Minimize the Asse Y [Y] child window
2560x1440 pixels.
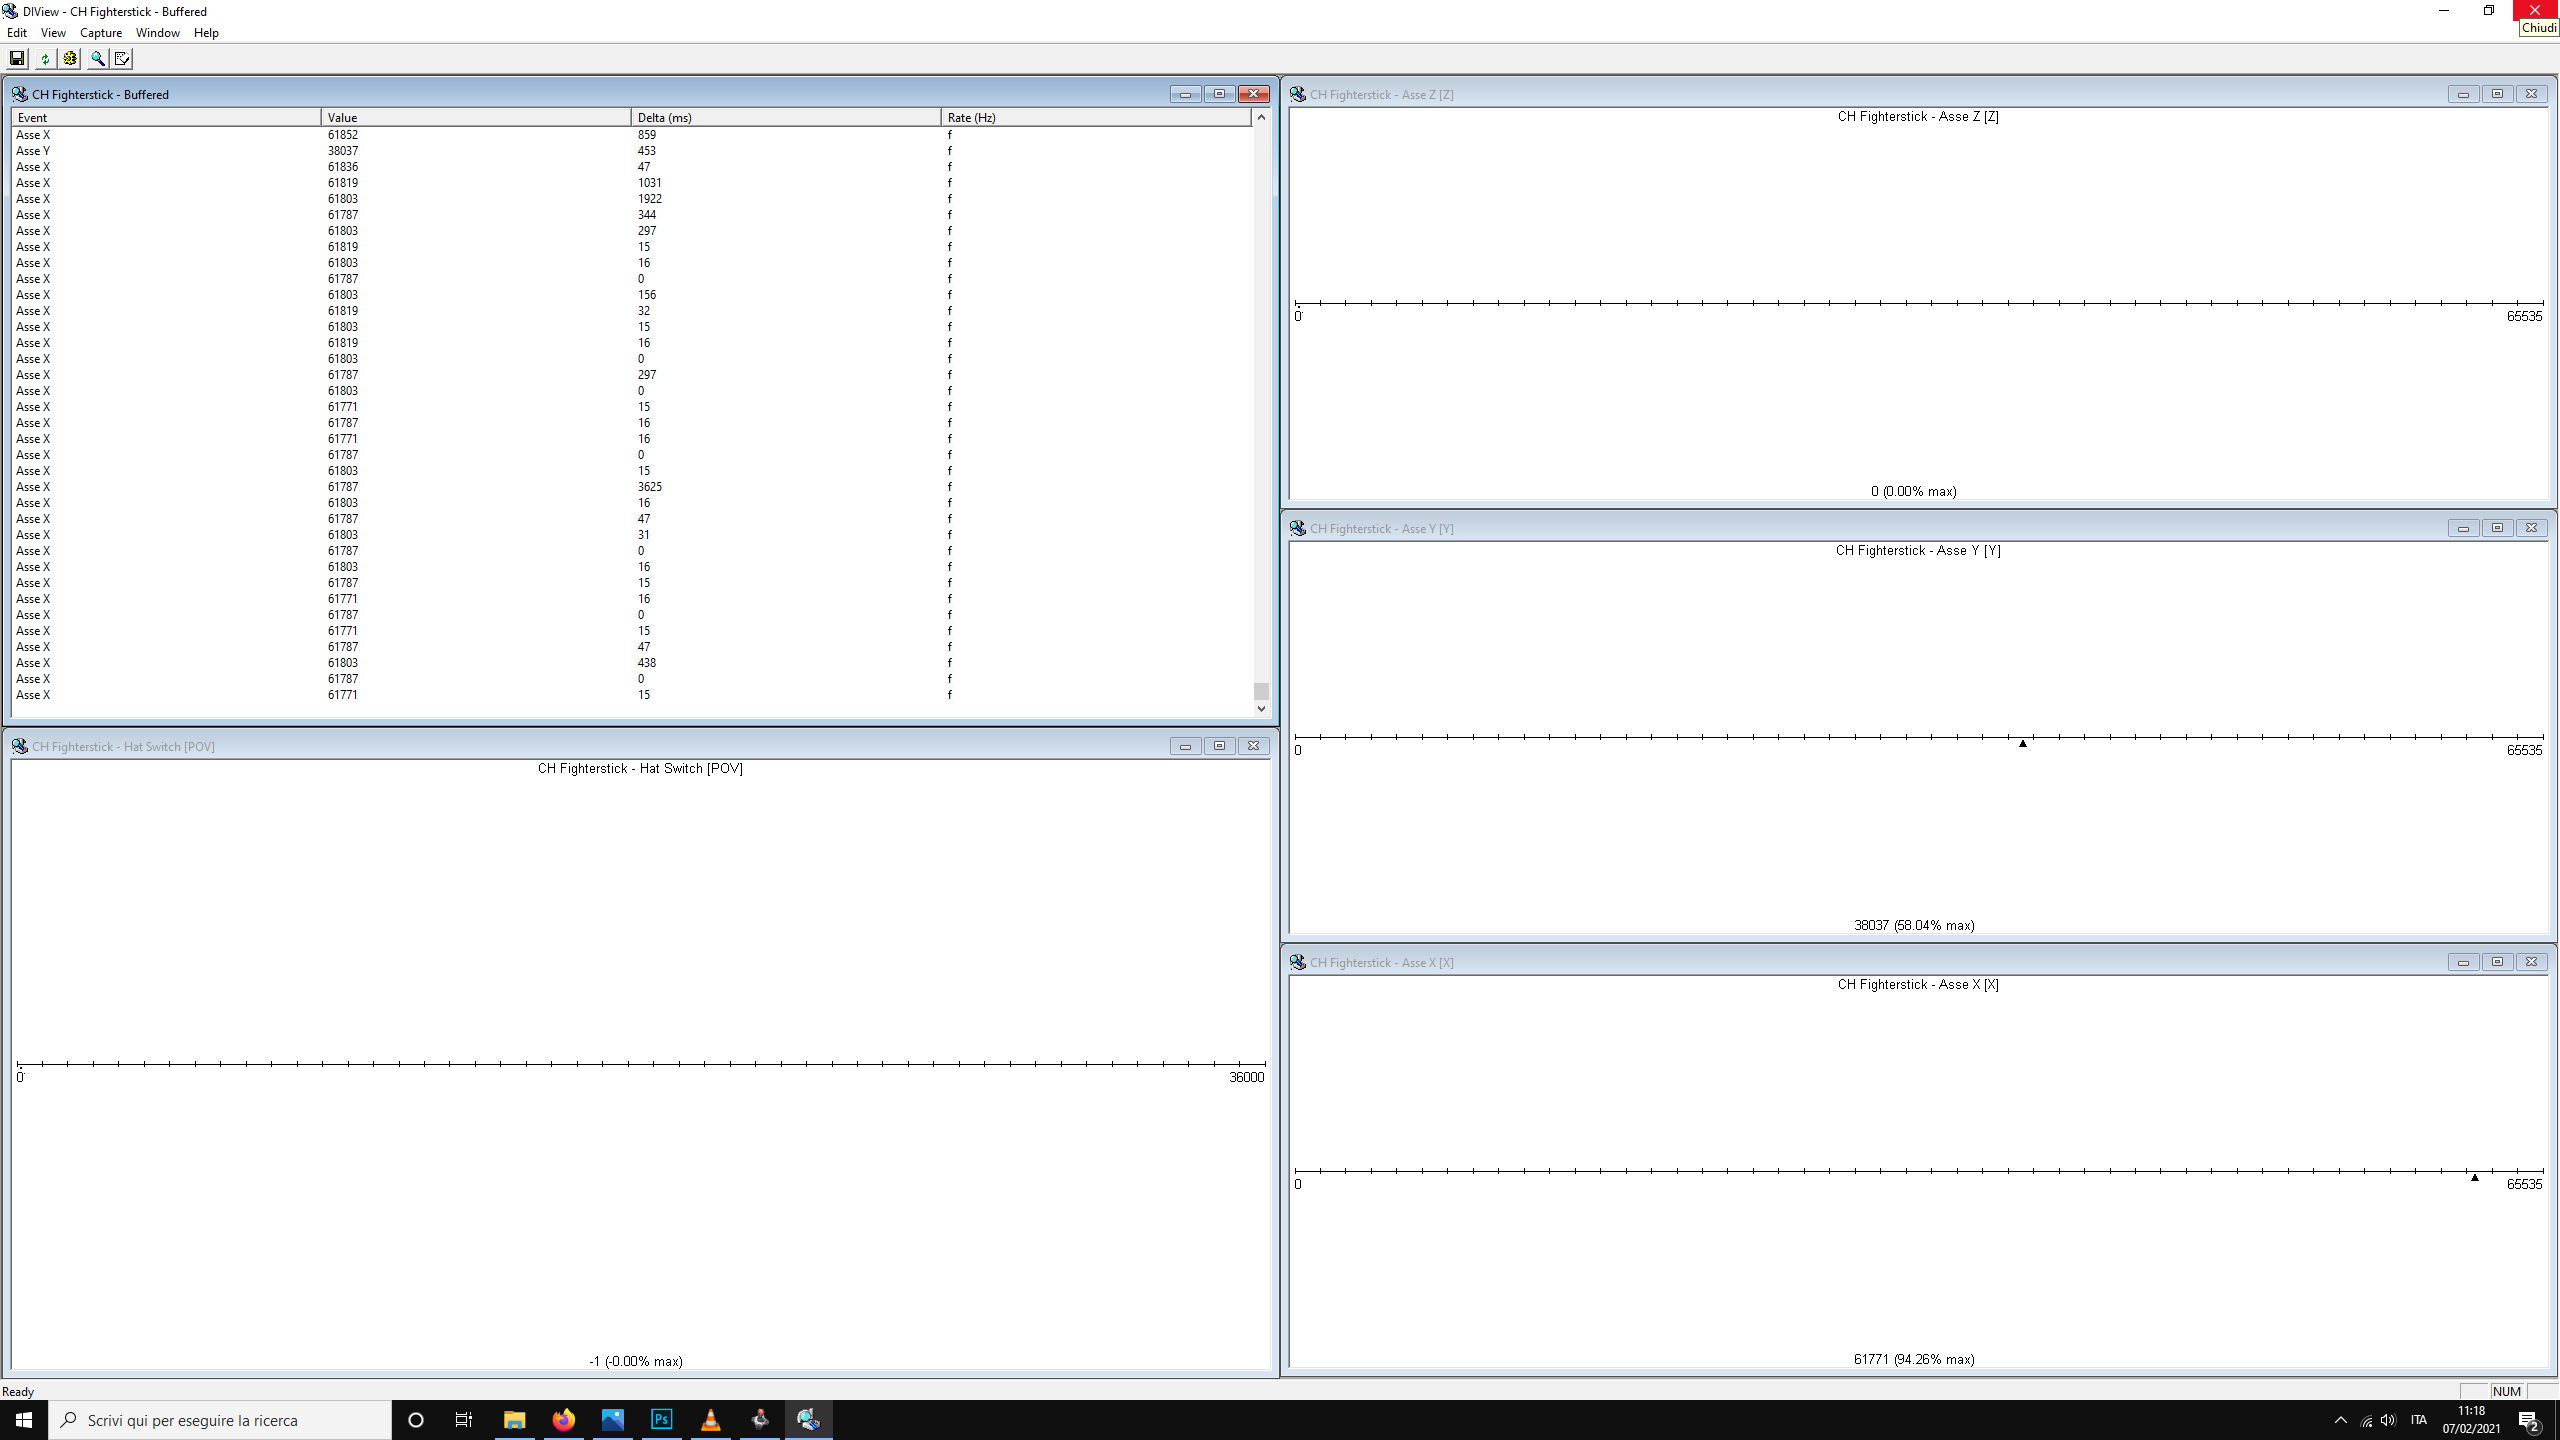[x=2463, y=528]
